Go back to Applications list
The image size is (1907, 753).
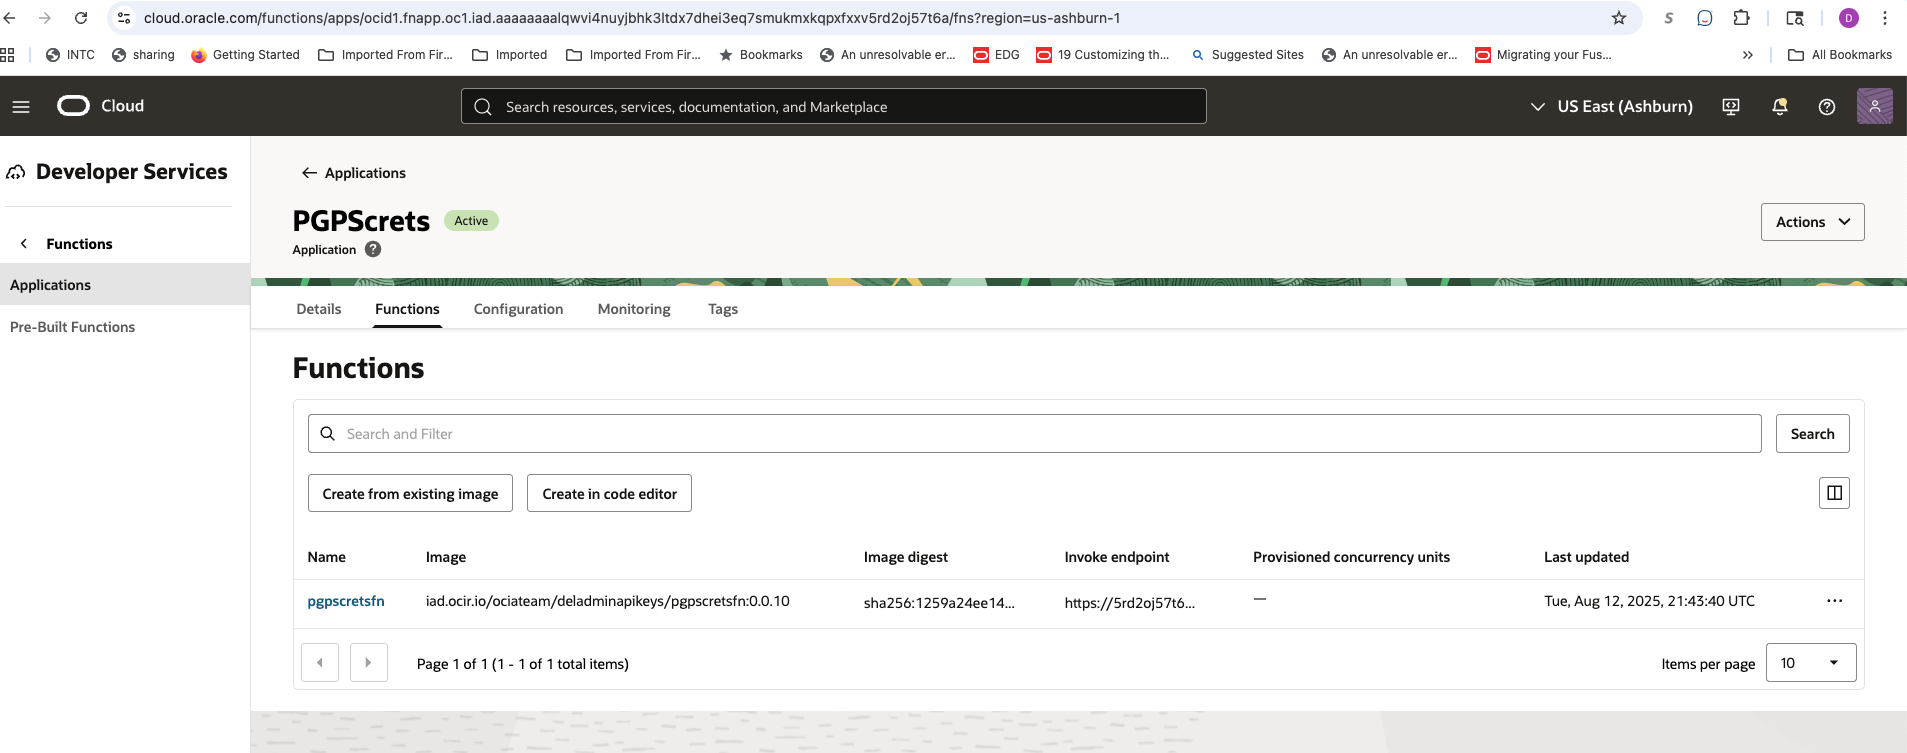point(354,173)
